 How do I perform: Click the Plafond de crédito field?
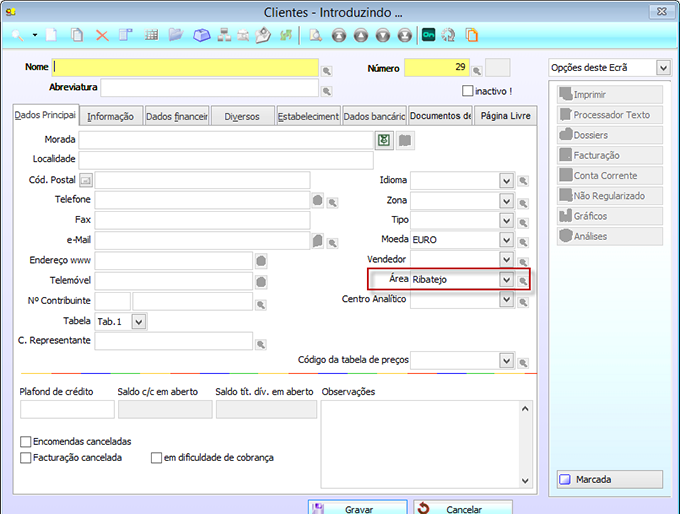67,409
